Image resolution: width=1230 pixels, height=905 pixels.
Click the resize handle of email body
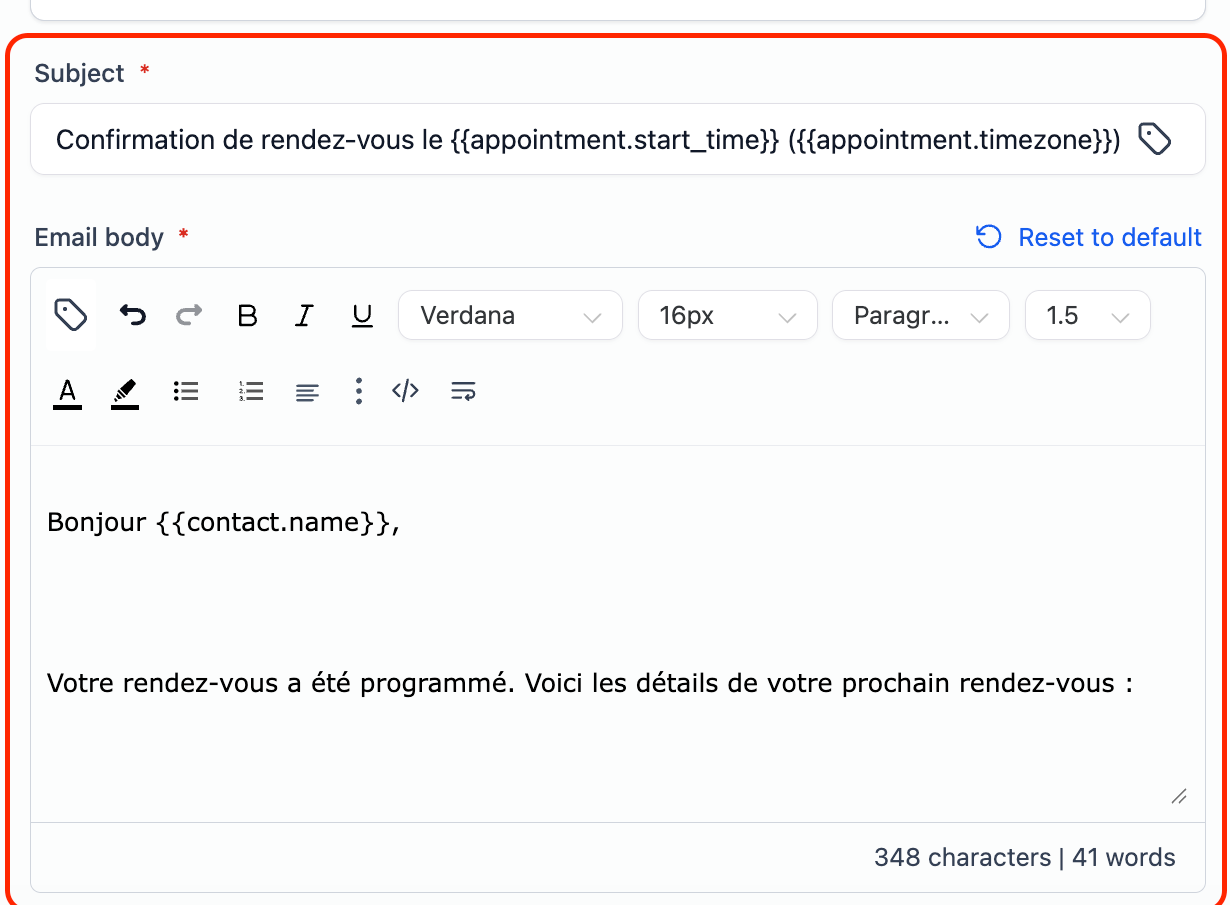click(x=1179, y=796)
